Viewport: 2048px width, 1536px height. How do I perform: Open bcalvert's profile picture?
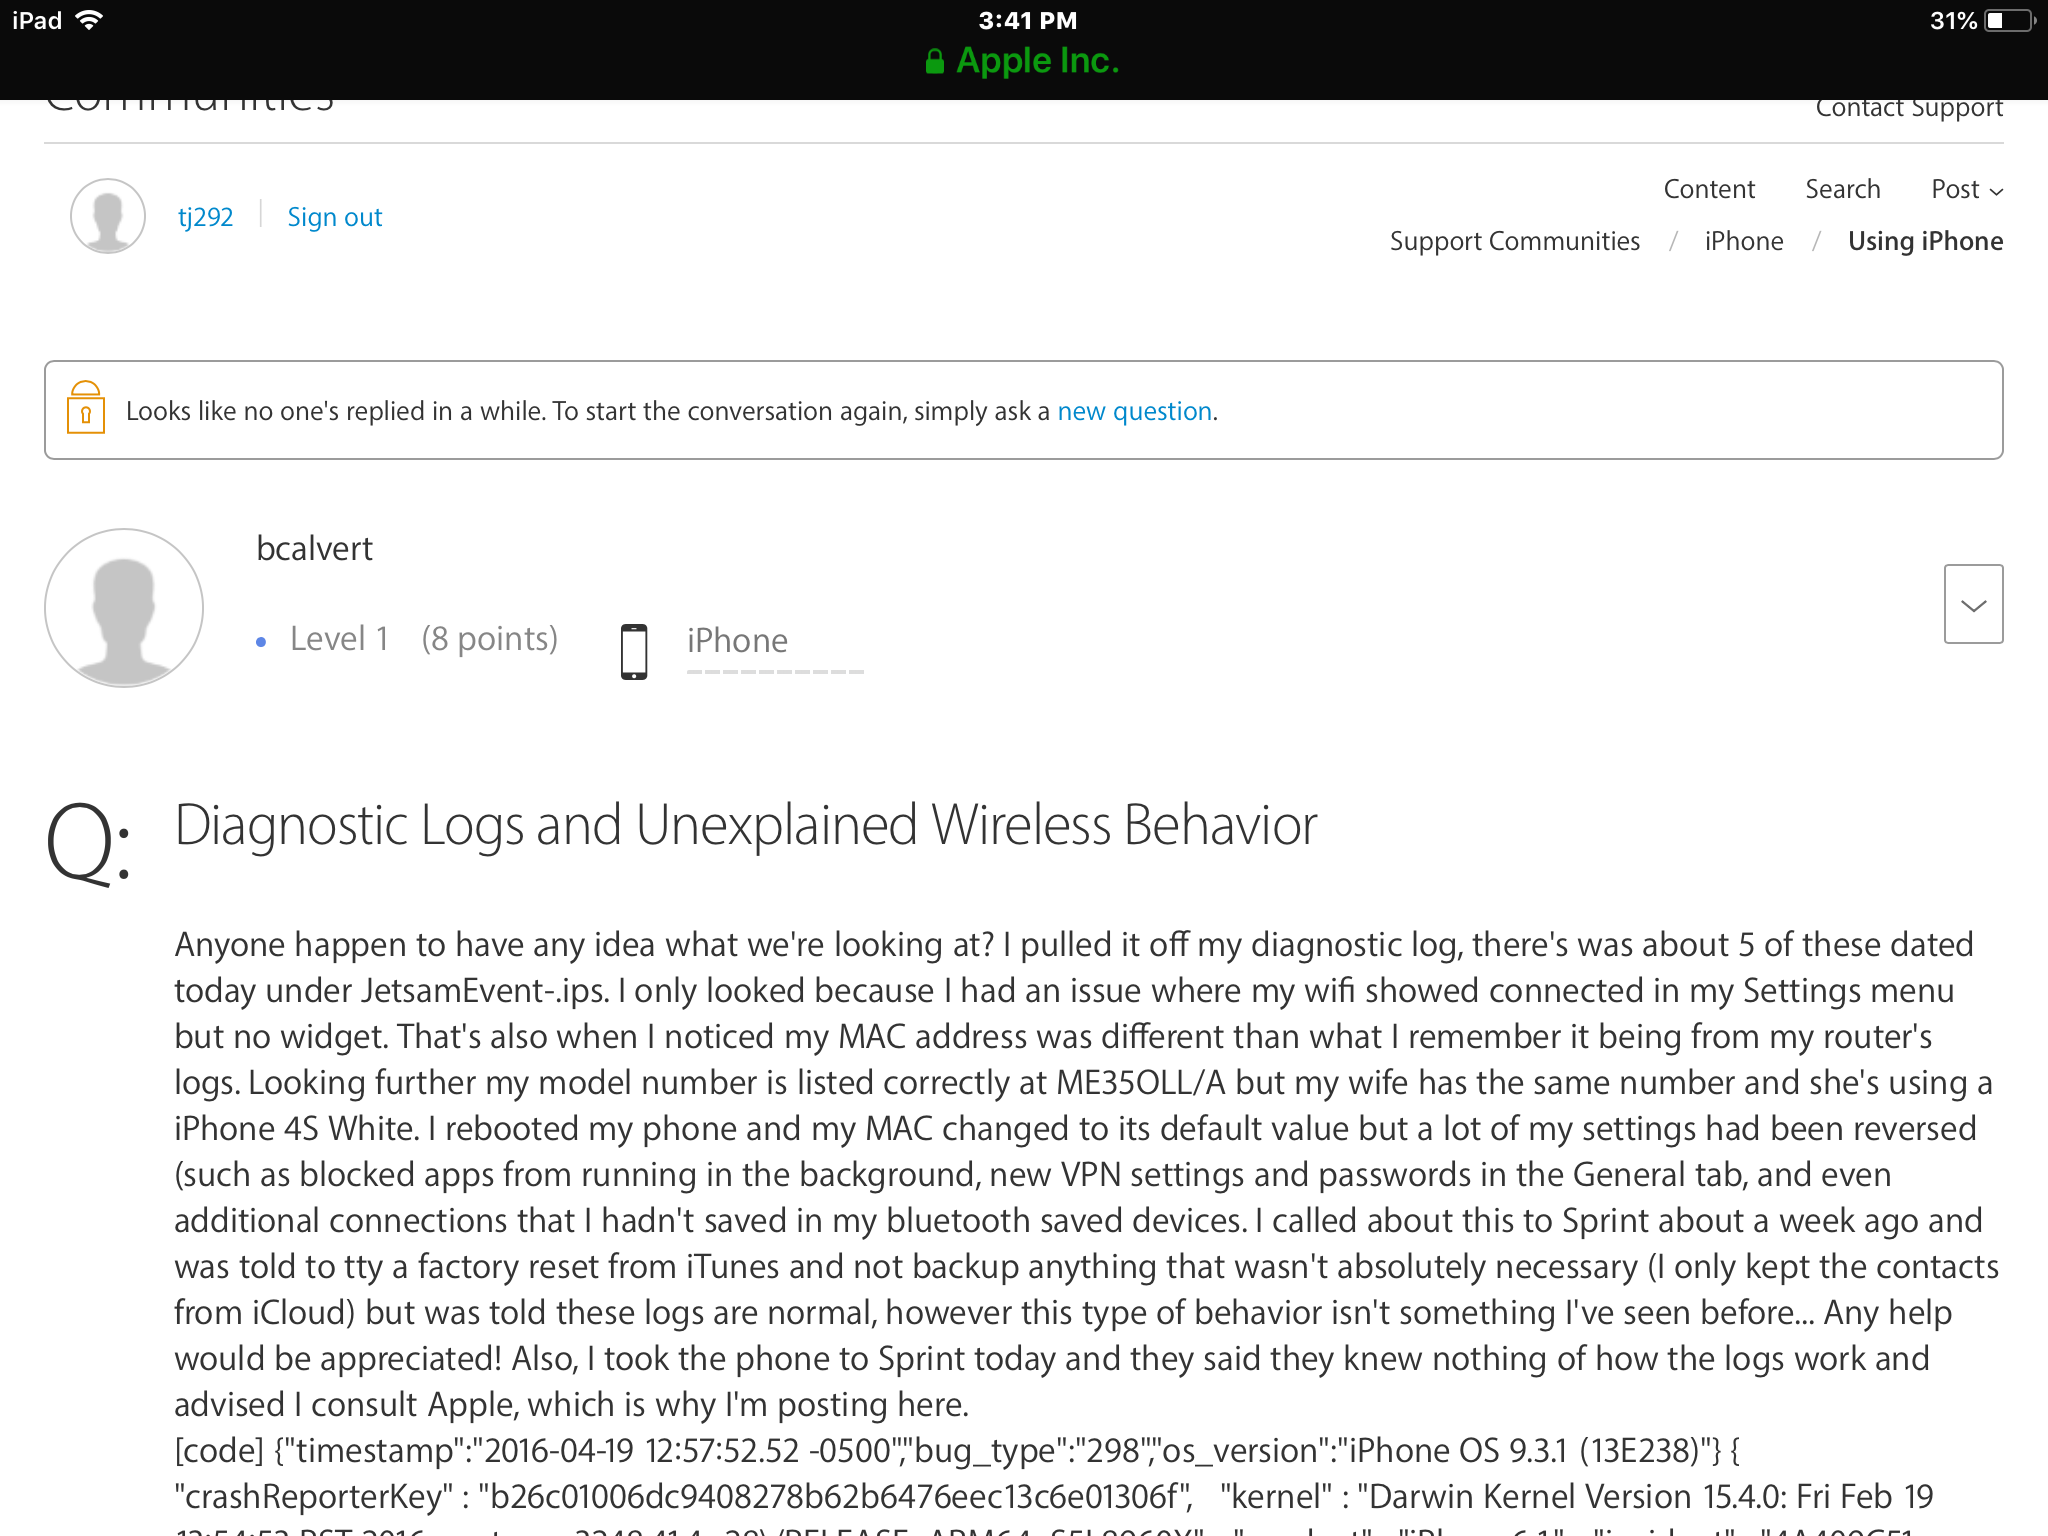[124, 608]
